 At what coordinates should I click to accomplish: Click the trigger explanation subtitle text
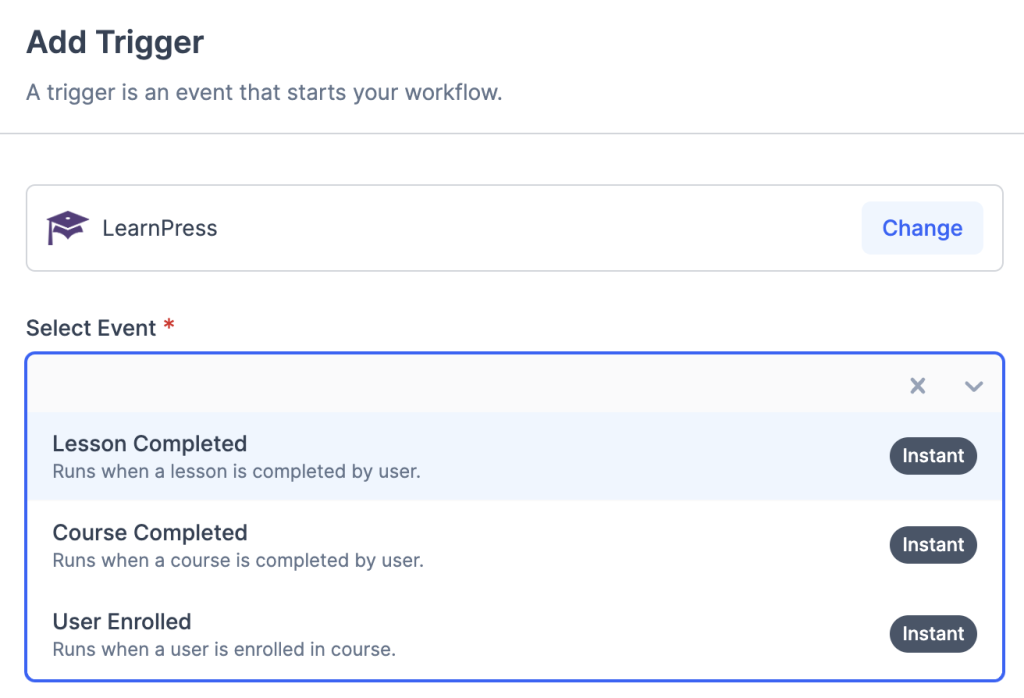264,93
